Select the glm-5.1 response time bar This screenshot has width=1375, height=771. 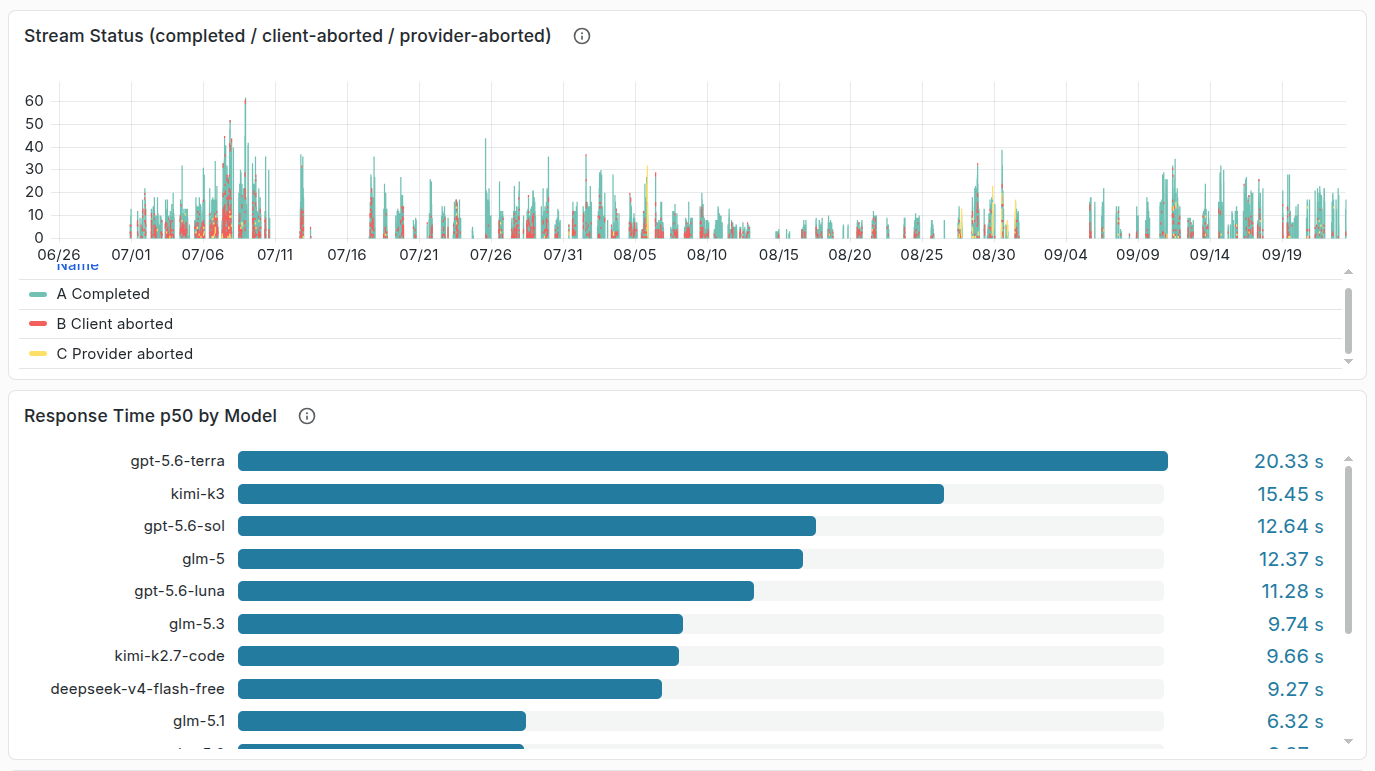click(x=382, y=721)
